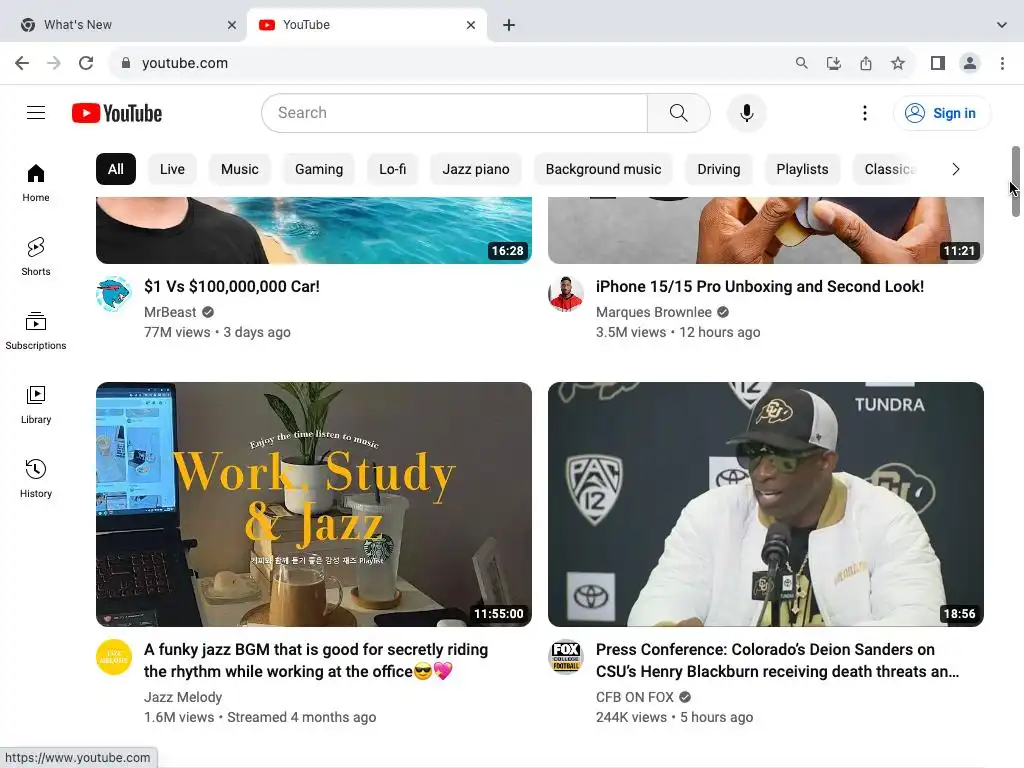
Task: Open iPhone 15/15 Pro Unboxing video title
Action: (x=760, y=287)
